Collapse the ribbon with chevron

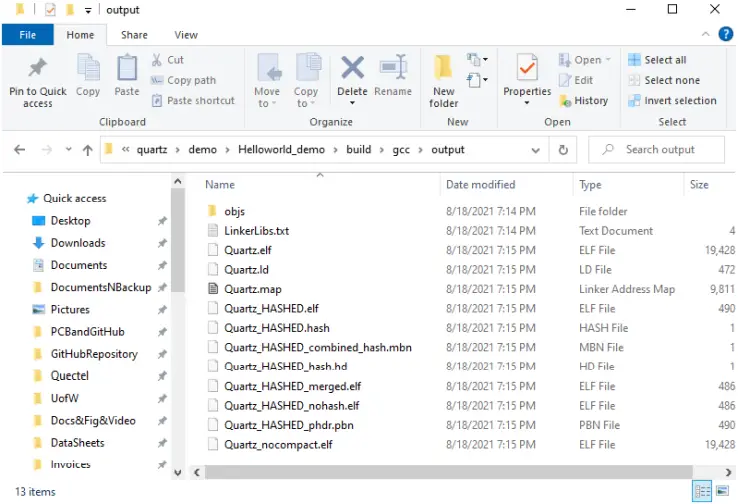point(705,34)
